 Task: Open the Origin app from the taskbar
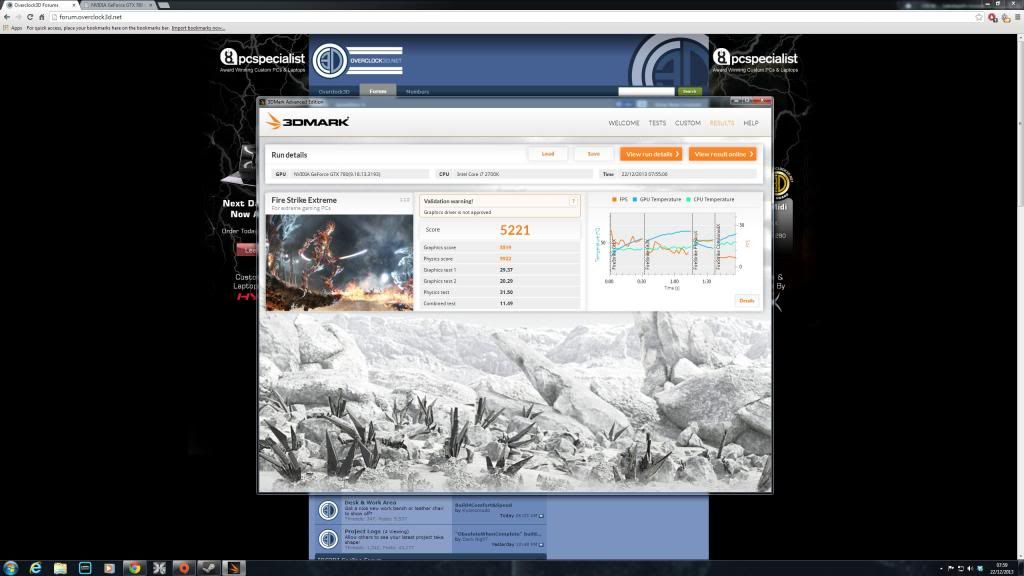click(x=184, y=568)
